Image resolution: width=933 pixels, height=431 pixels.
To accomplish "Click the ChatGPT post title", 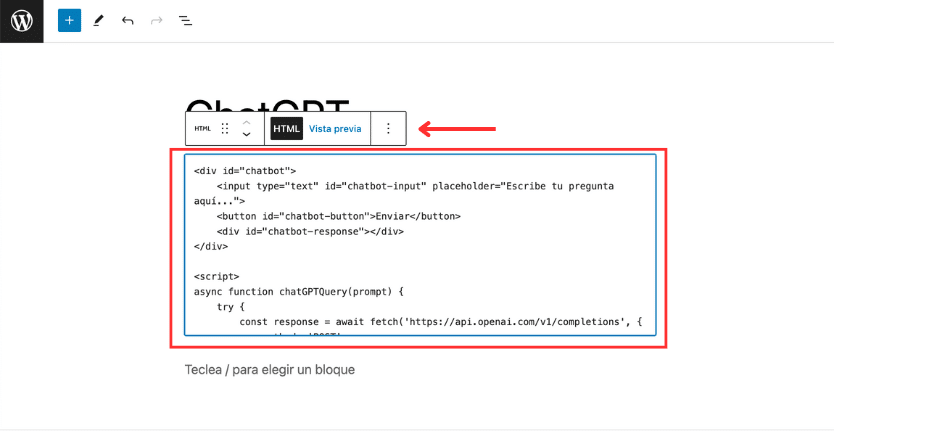I will click(x=267, y=103).
